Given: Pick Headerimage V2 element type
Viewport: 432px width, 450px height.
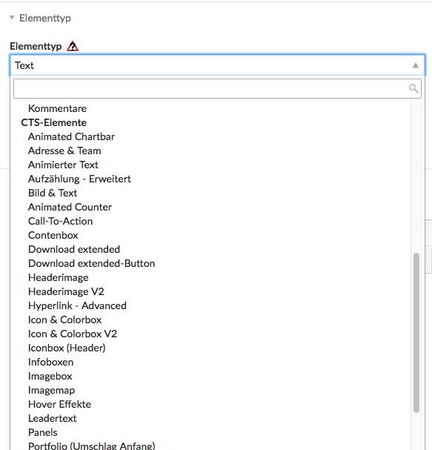Looking at the screenshot, I should (x=66, y=292).
